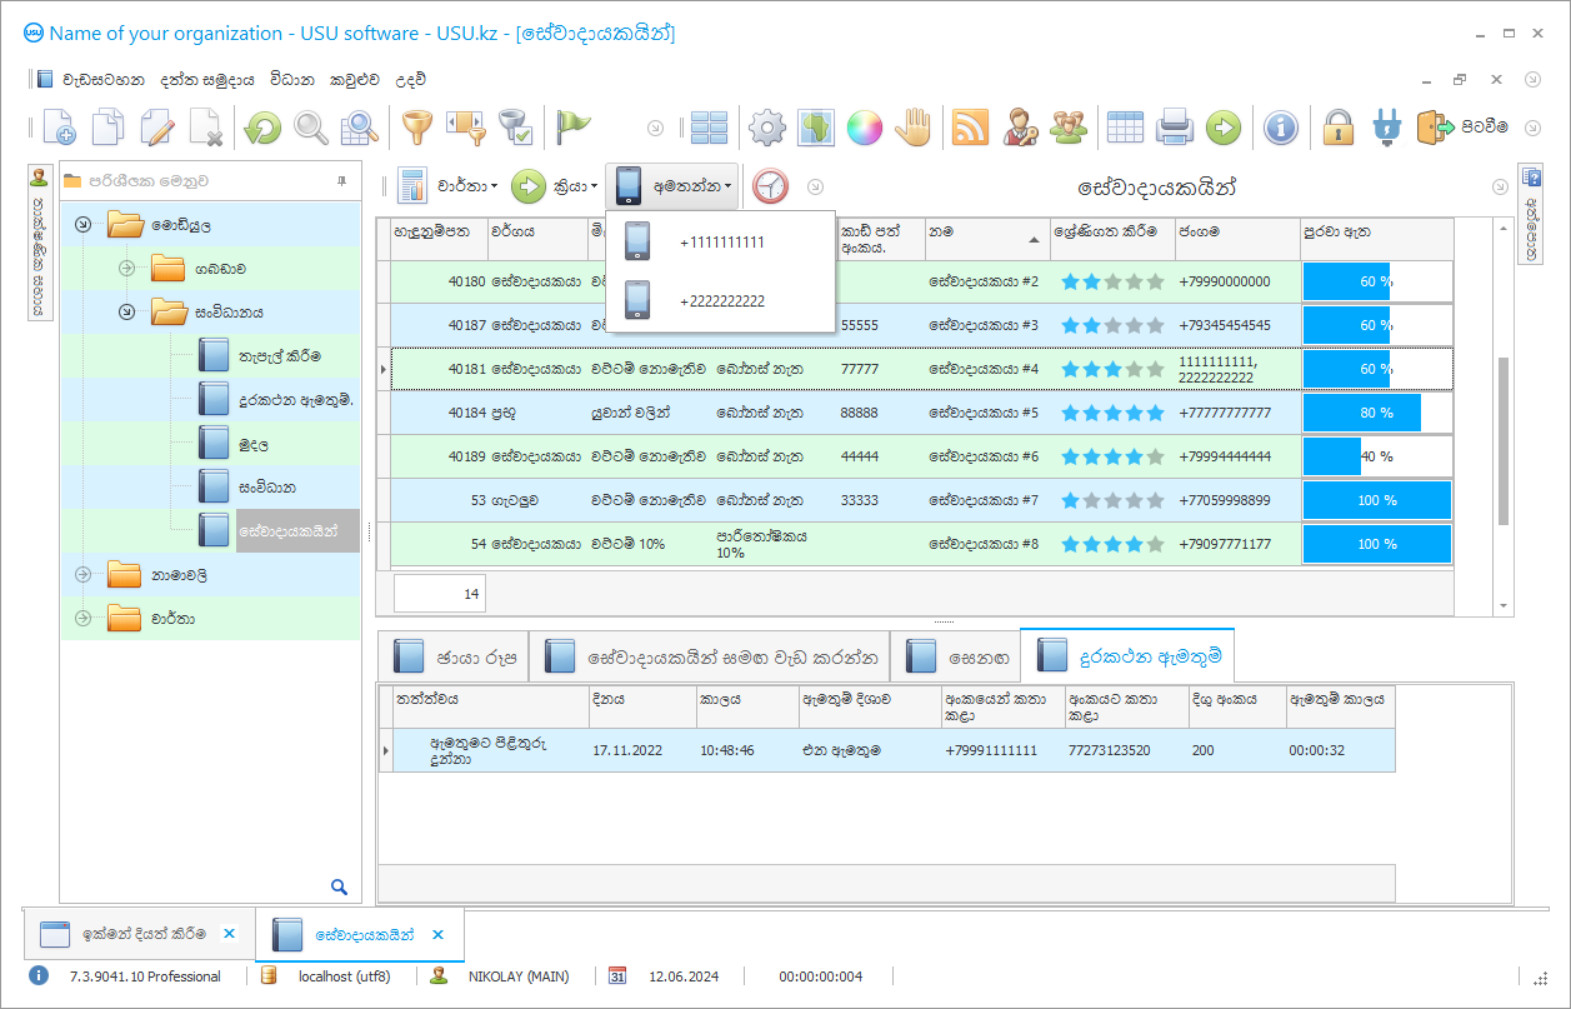
Task: Open the settings gear icon
Action: pyautogui.click(x=767, y=128)
